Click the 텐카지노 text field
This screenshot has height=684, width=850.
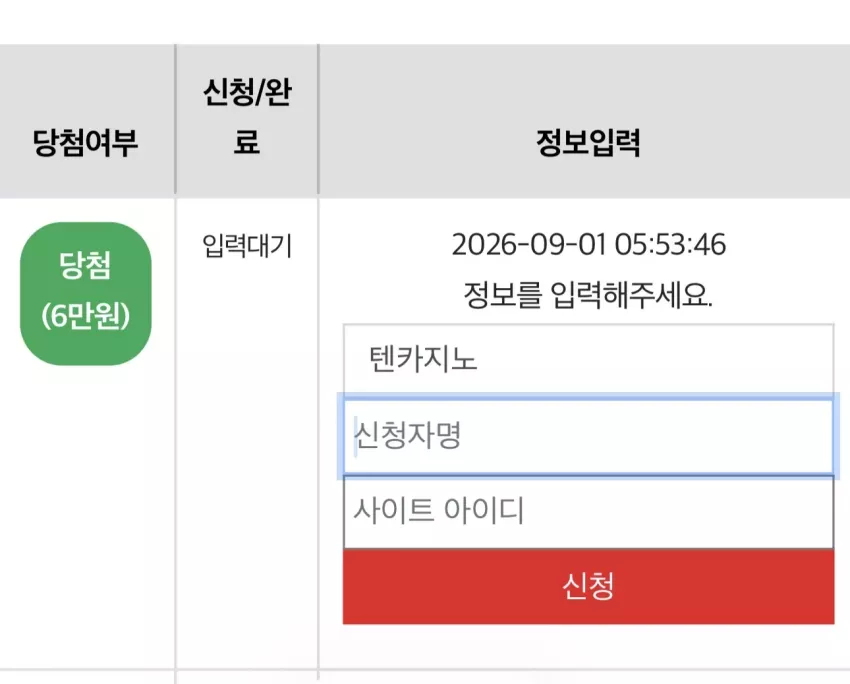(x=588, y=359)
